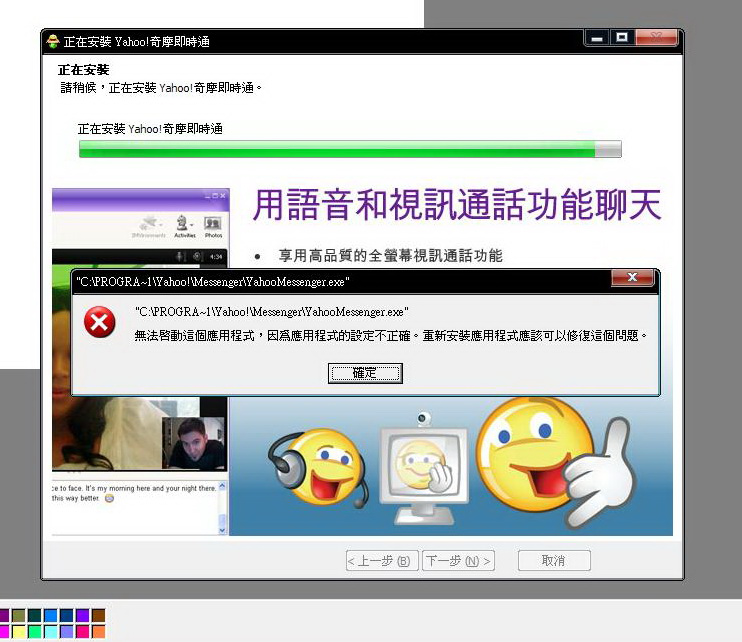
Task: Click the heading 用語音和視訊通話功能聊天
Action: (x=457, y=205)
